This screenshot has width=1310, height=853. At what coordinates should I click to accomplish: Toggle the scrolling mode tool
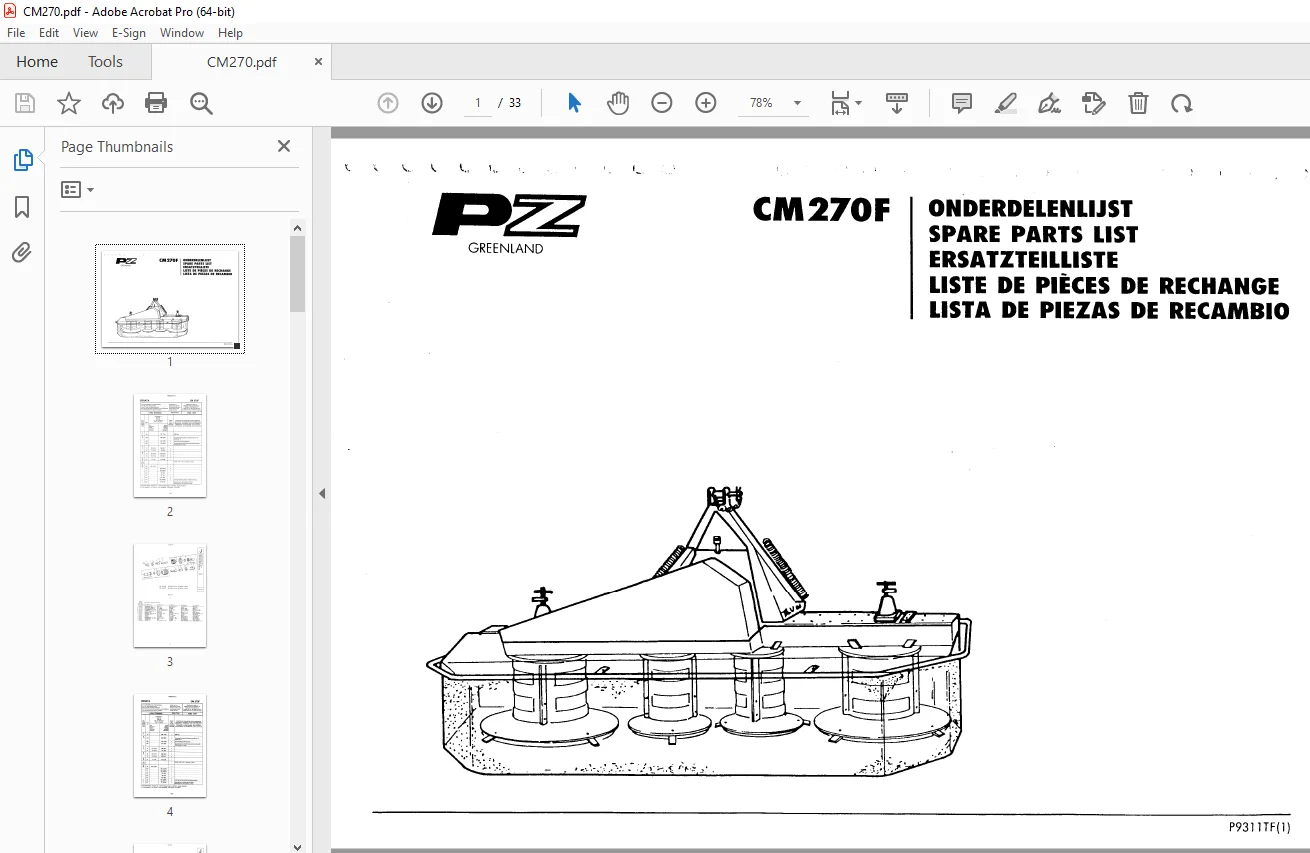tap(896, 103)
